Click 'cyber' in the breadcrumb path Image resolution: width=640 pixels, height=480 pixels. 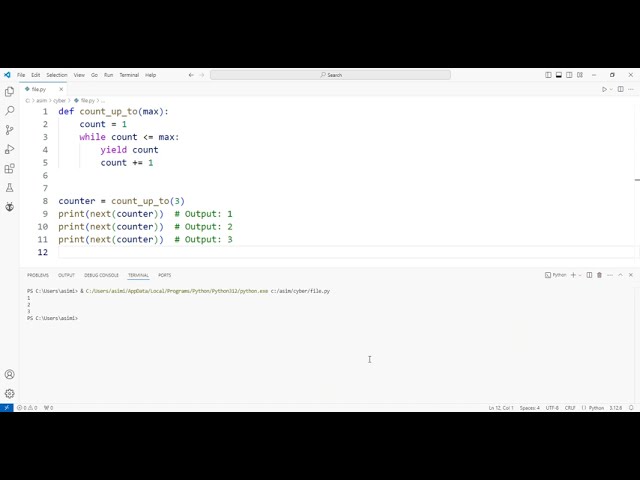pyautogui.click(x=60, y=100)
